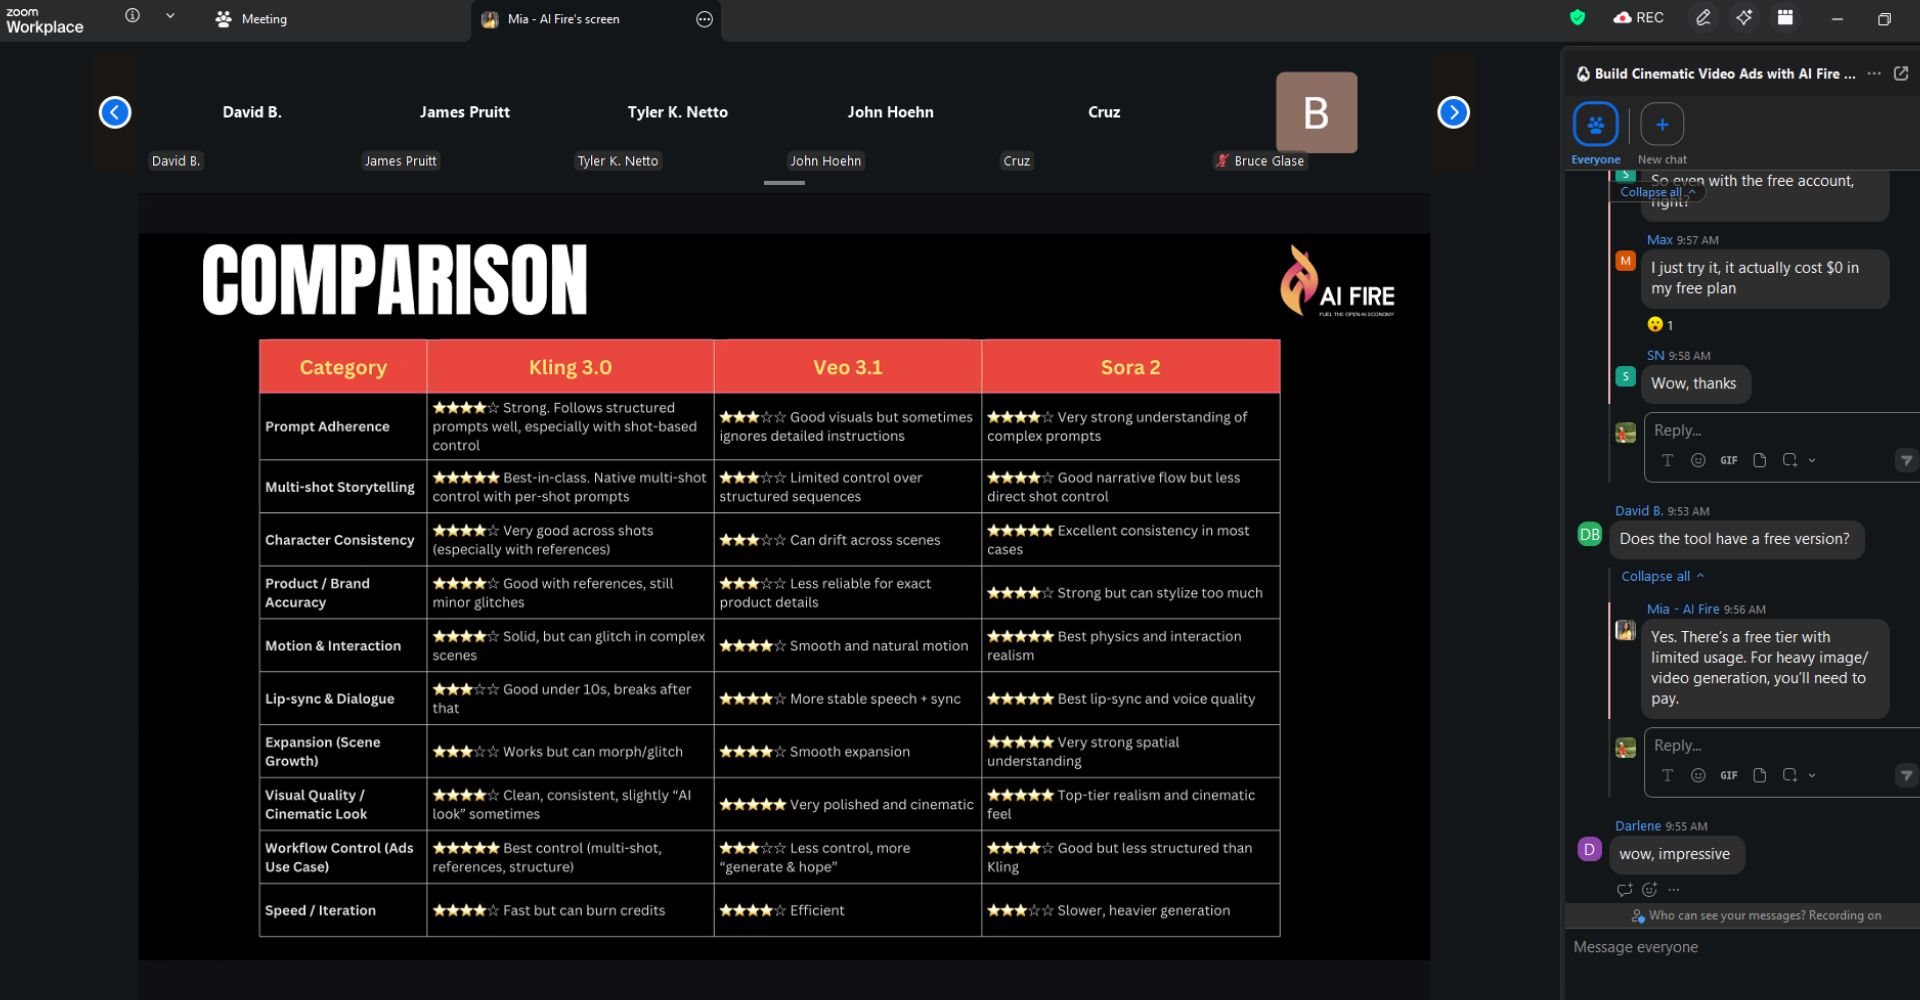
Task: Open emoji picker in reply under Mia's answer
Action: [1698, 776]
